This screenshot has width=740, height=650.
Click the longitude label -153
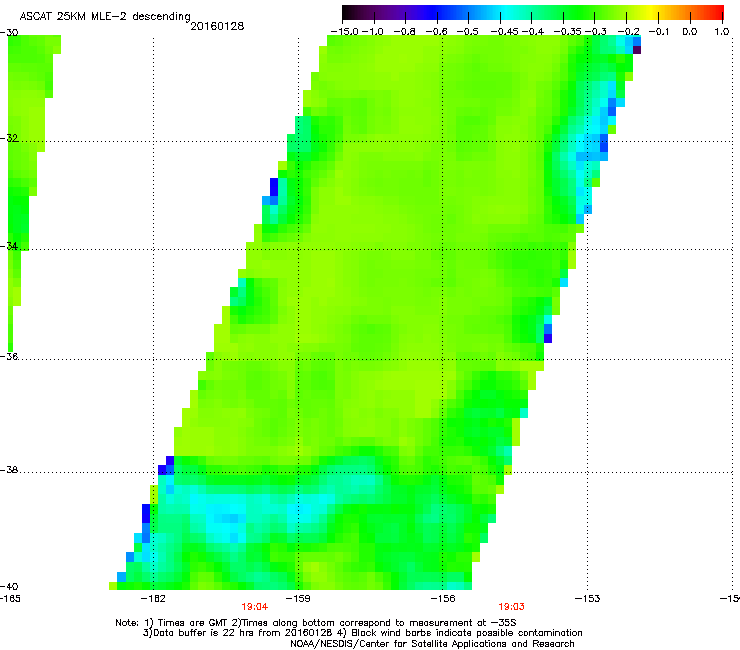coord(588,599)
